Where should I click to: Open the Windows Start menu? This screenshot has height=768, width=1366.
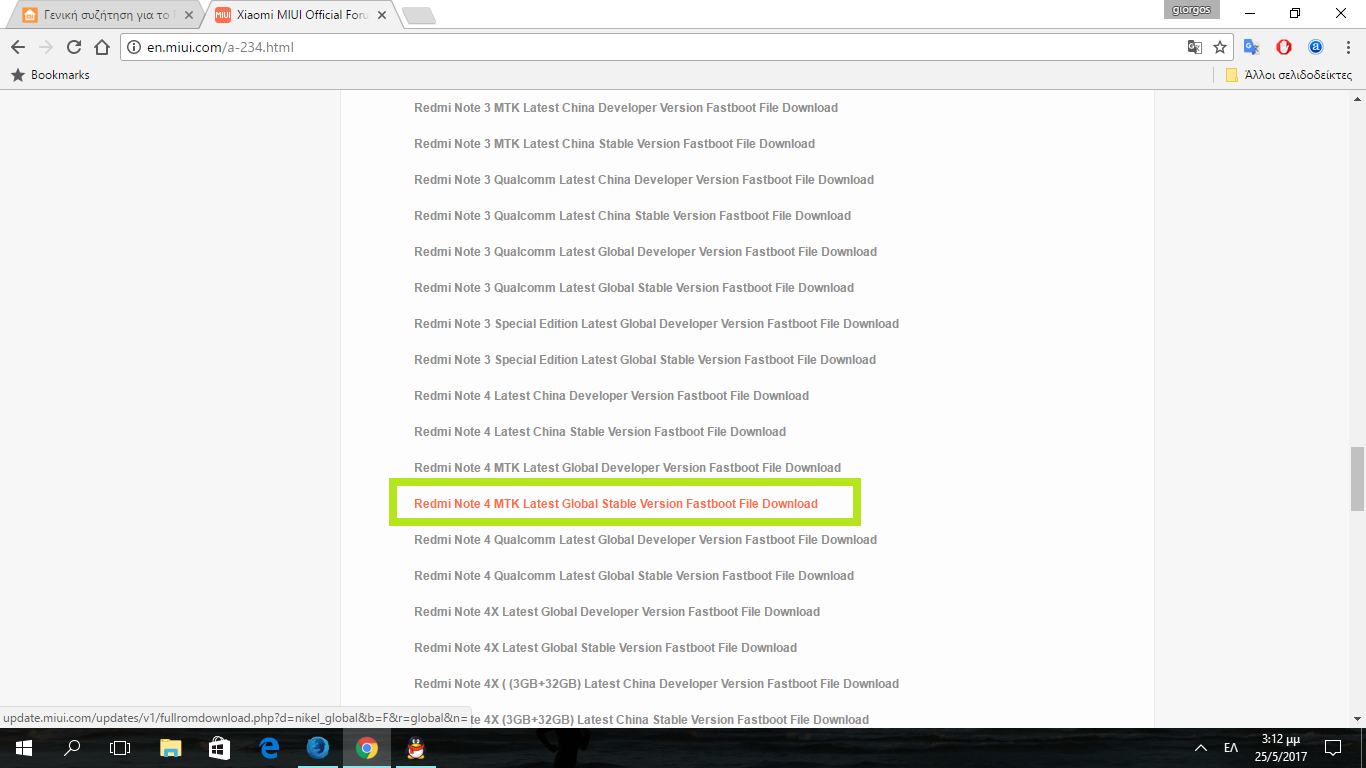23,748
